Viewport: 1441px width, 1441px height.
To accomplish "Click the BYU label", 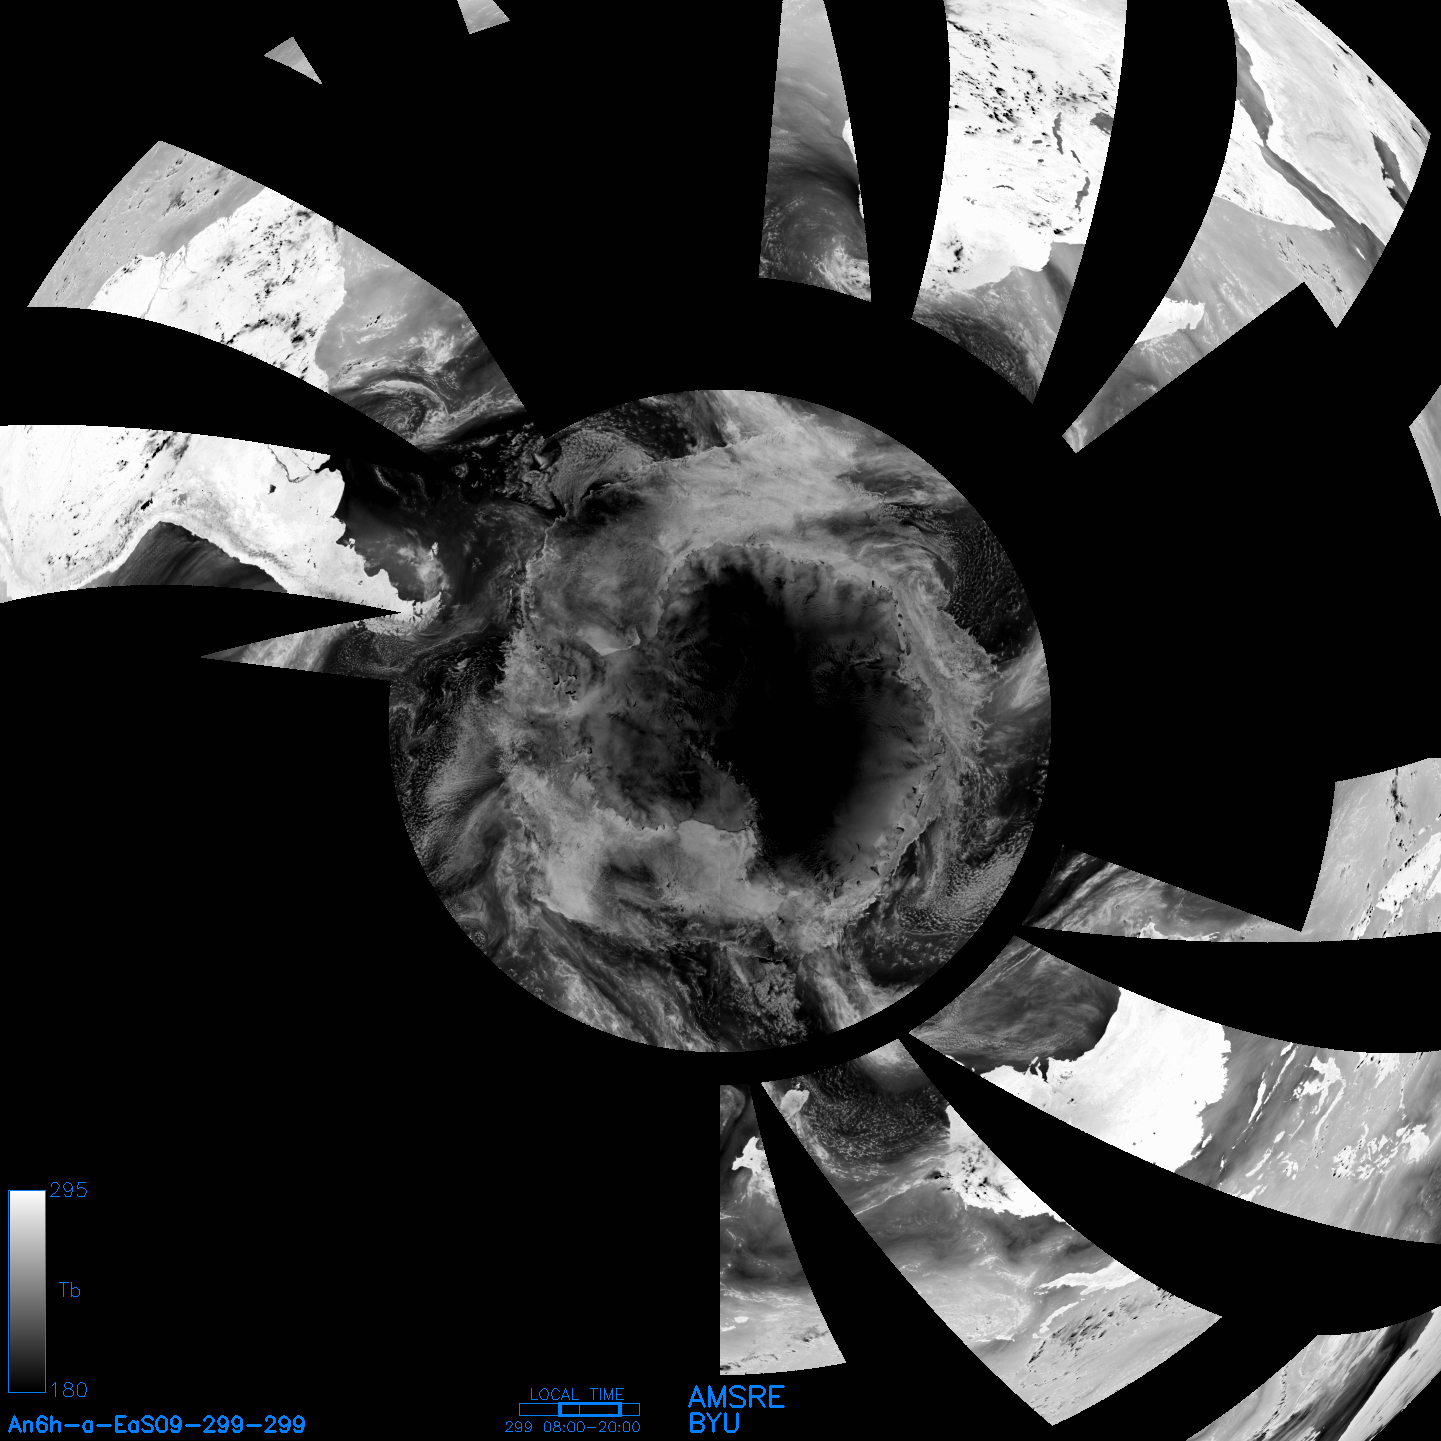I will 714,1423.
